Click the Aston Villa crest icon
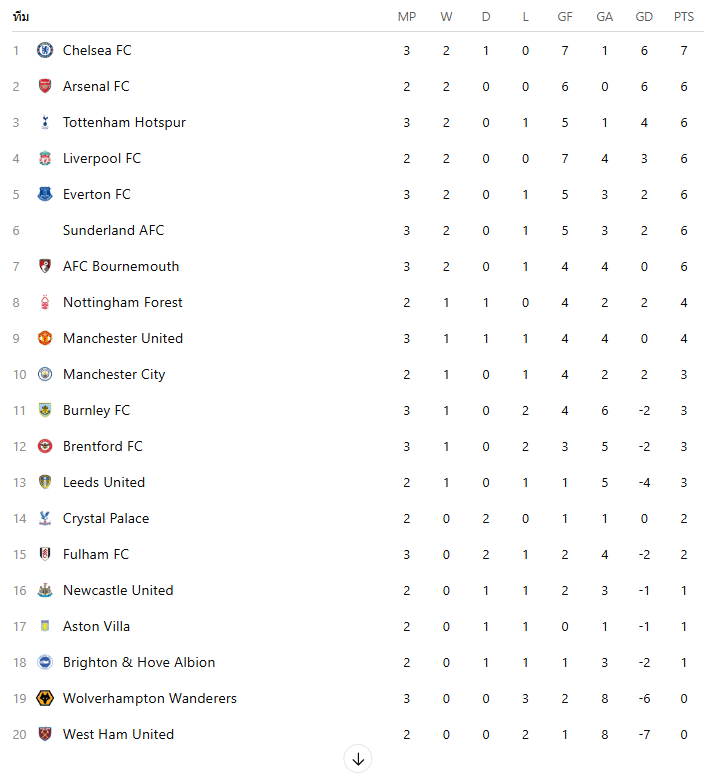 [45, 626]
